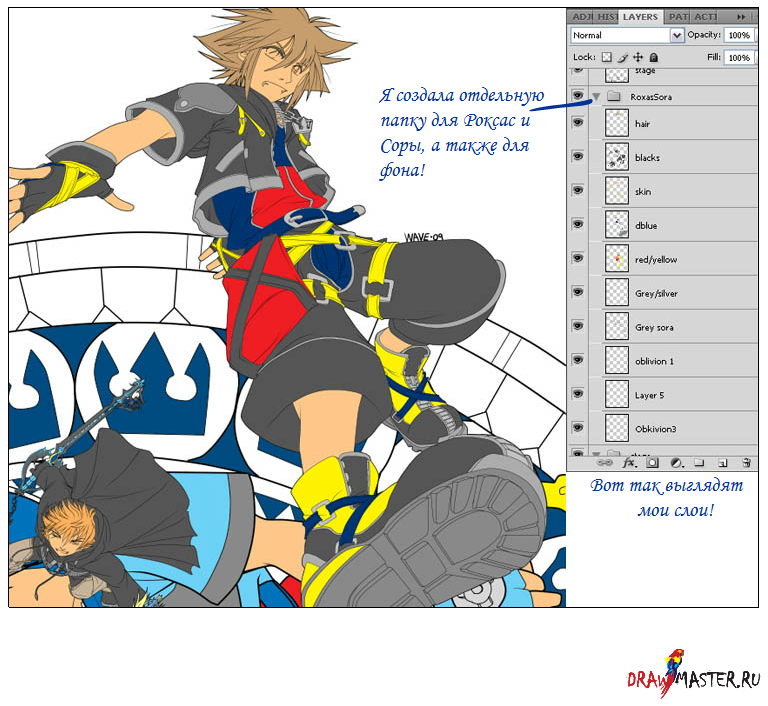Select the layer named oblivion 1

(654, 361)
